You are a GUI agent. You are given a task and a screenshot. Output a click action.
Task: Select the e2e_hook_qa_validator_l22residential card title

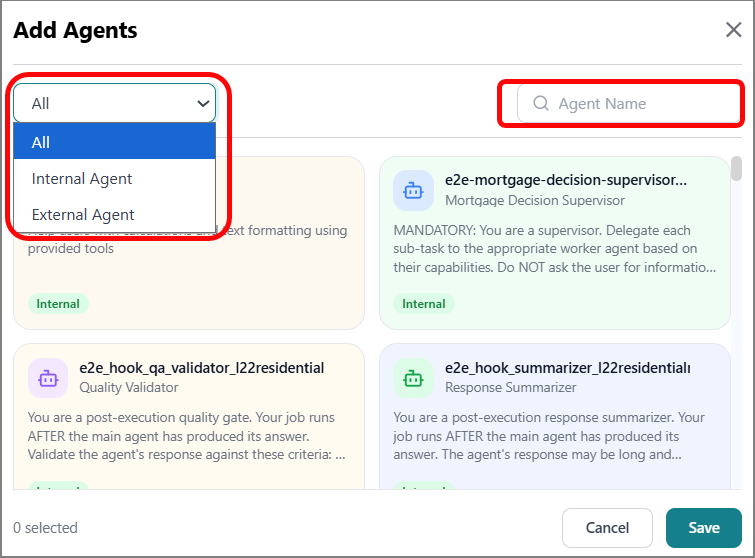(x=202, y=368)
